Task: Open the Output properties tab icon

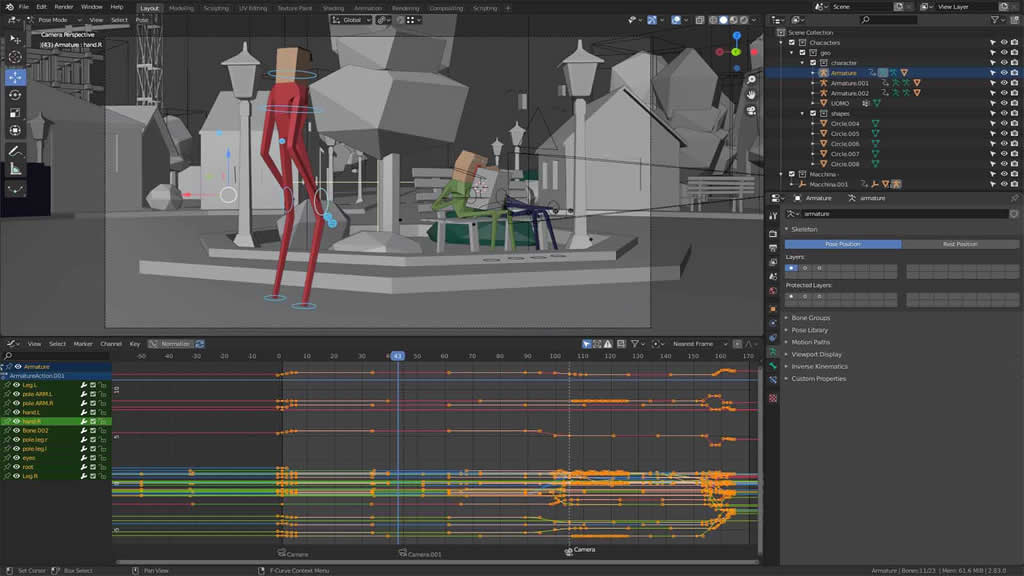Action: coord(773,248)
